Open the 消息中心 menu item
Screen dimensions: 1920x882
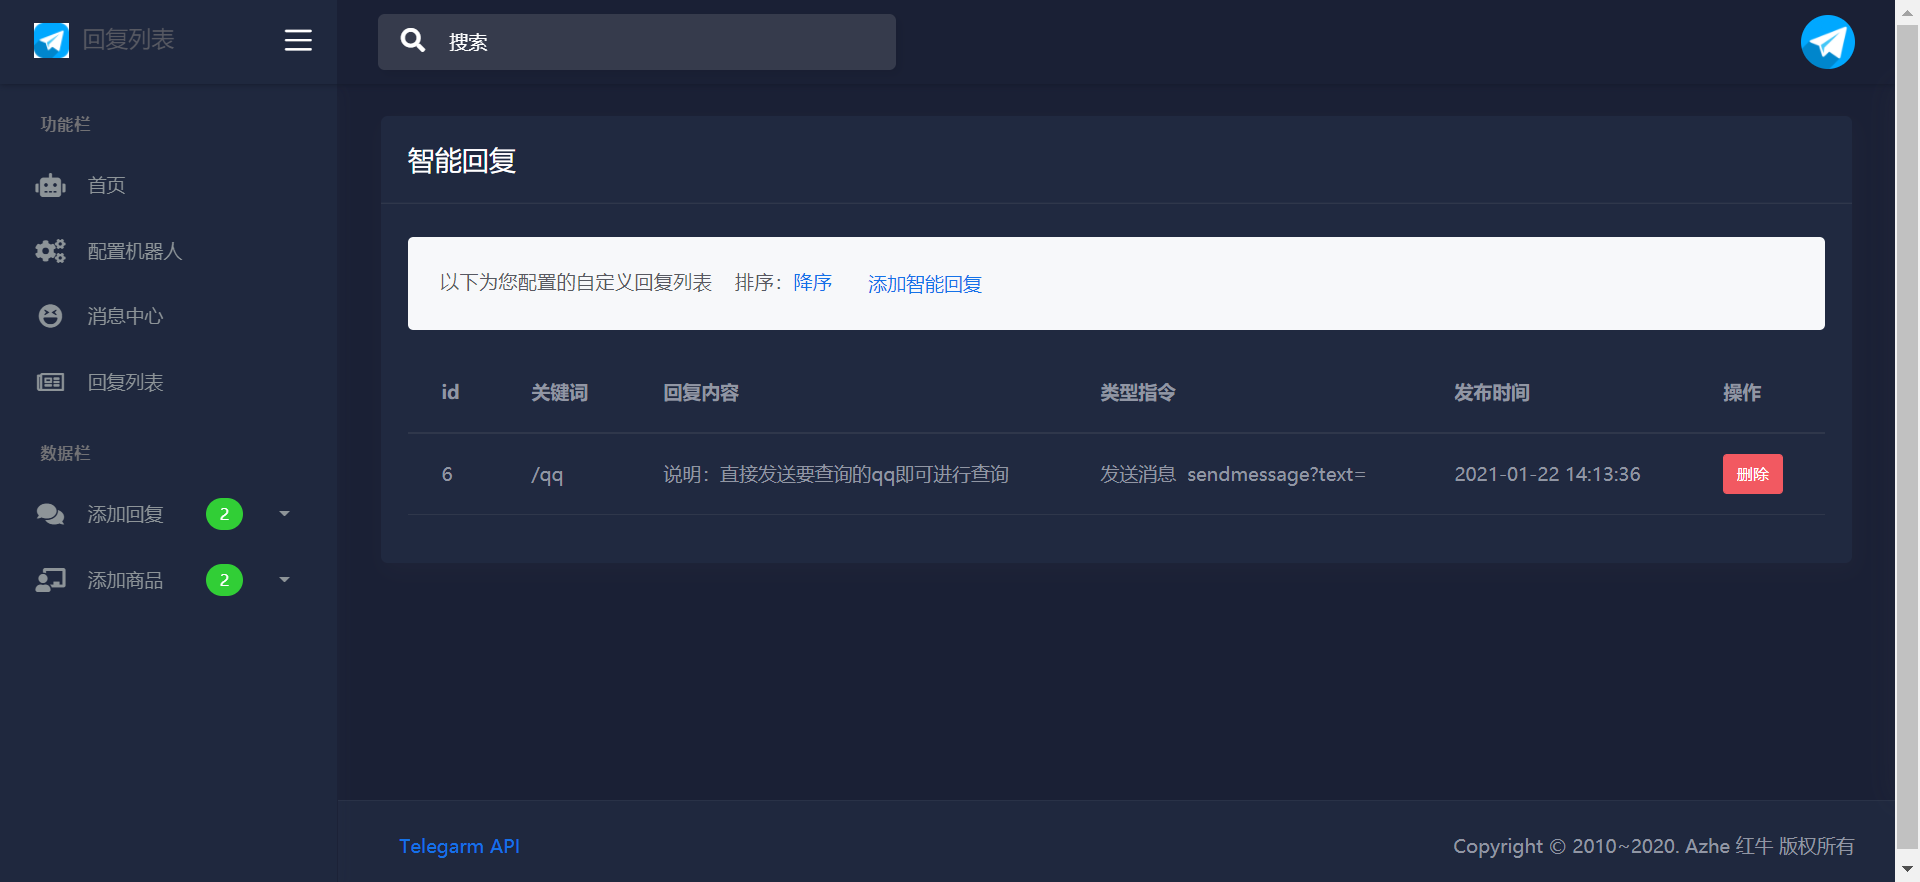[125, 316]
